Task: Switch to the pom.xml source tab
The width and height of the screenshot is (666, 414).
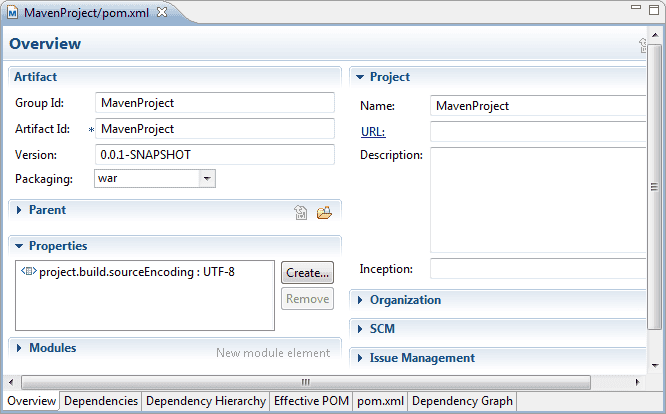Action: click(380, 401)
